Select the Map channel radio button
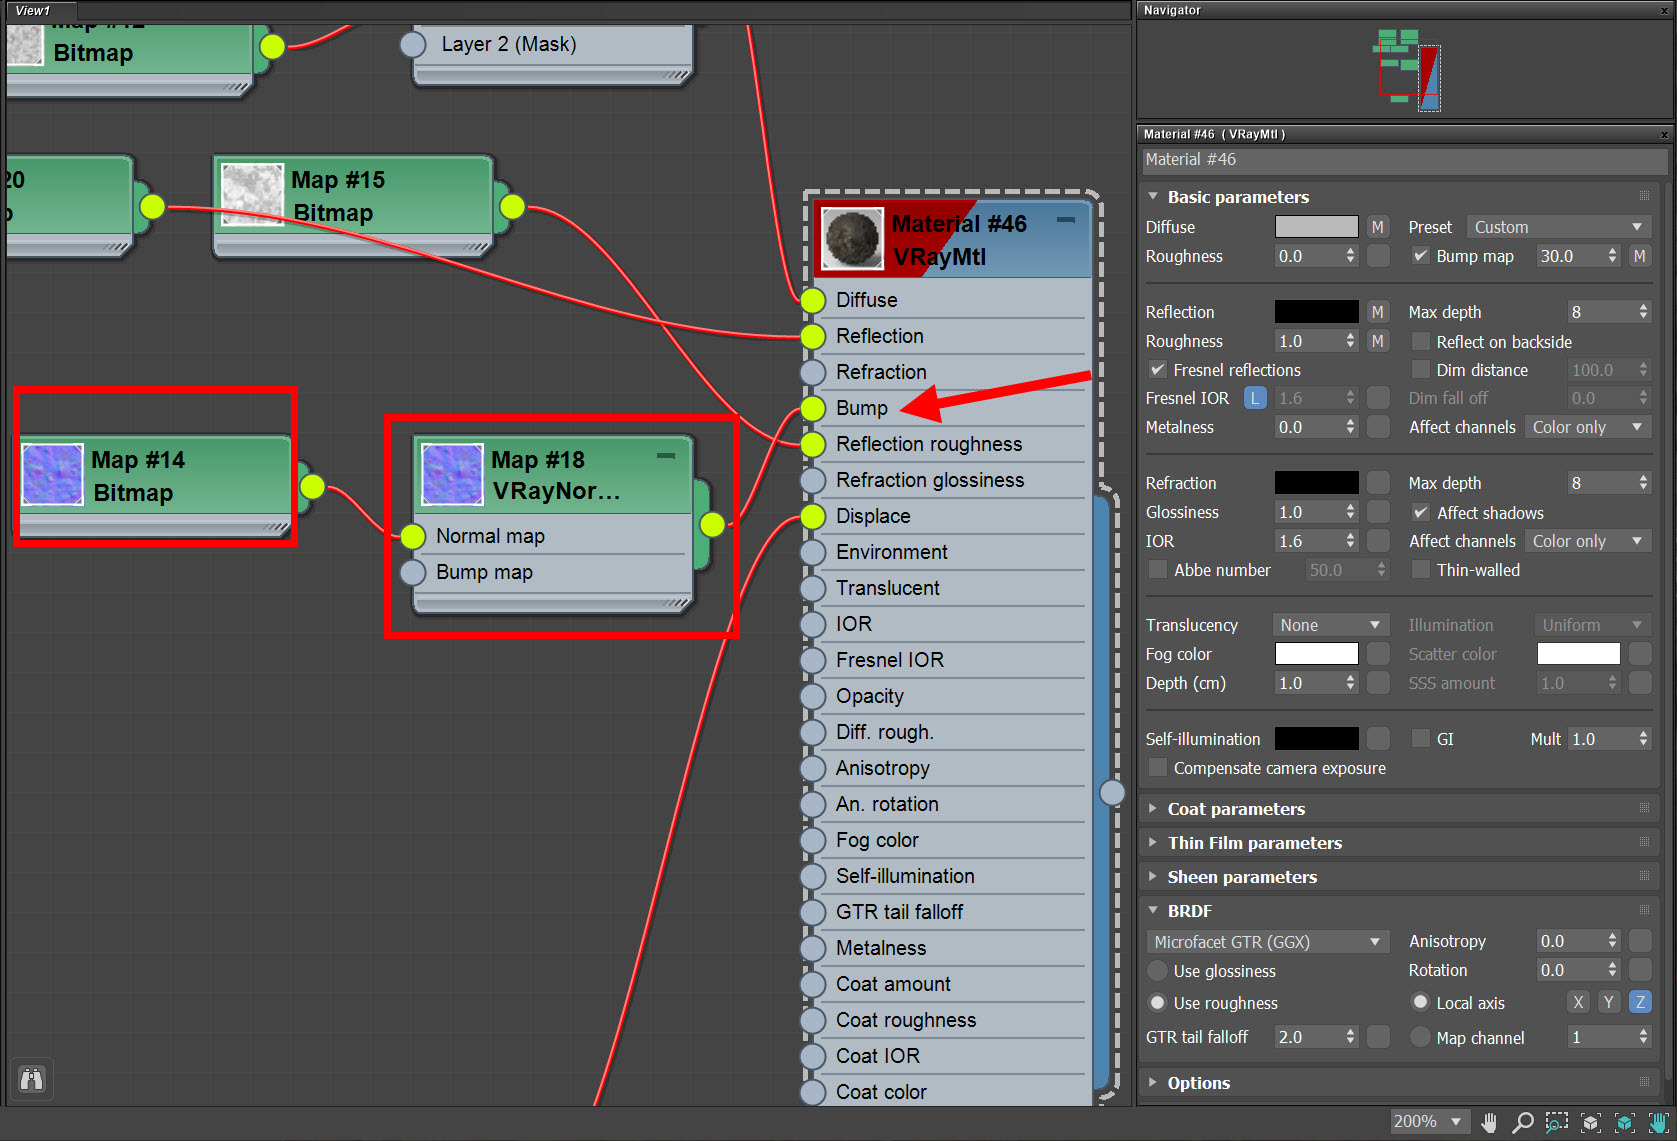 pos(1420,1037)
